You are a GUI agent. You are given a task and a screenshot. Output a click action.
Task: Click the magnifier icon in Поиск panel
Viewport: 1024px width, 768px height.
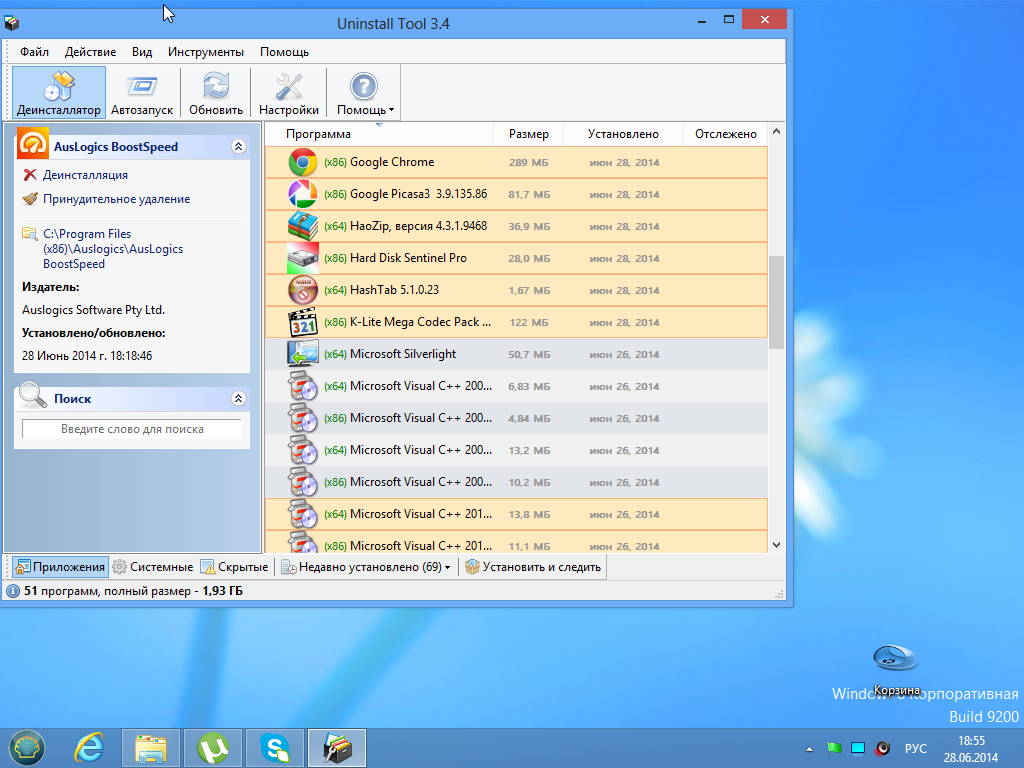pyautogui.click(x=33, y=394)
